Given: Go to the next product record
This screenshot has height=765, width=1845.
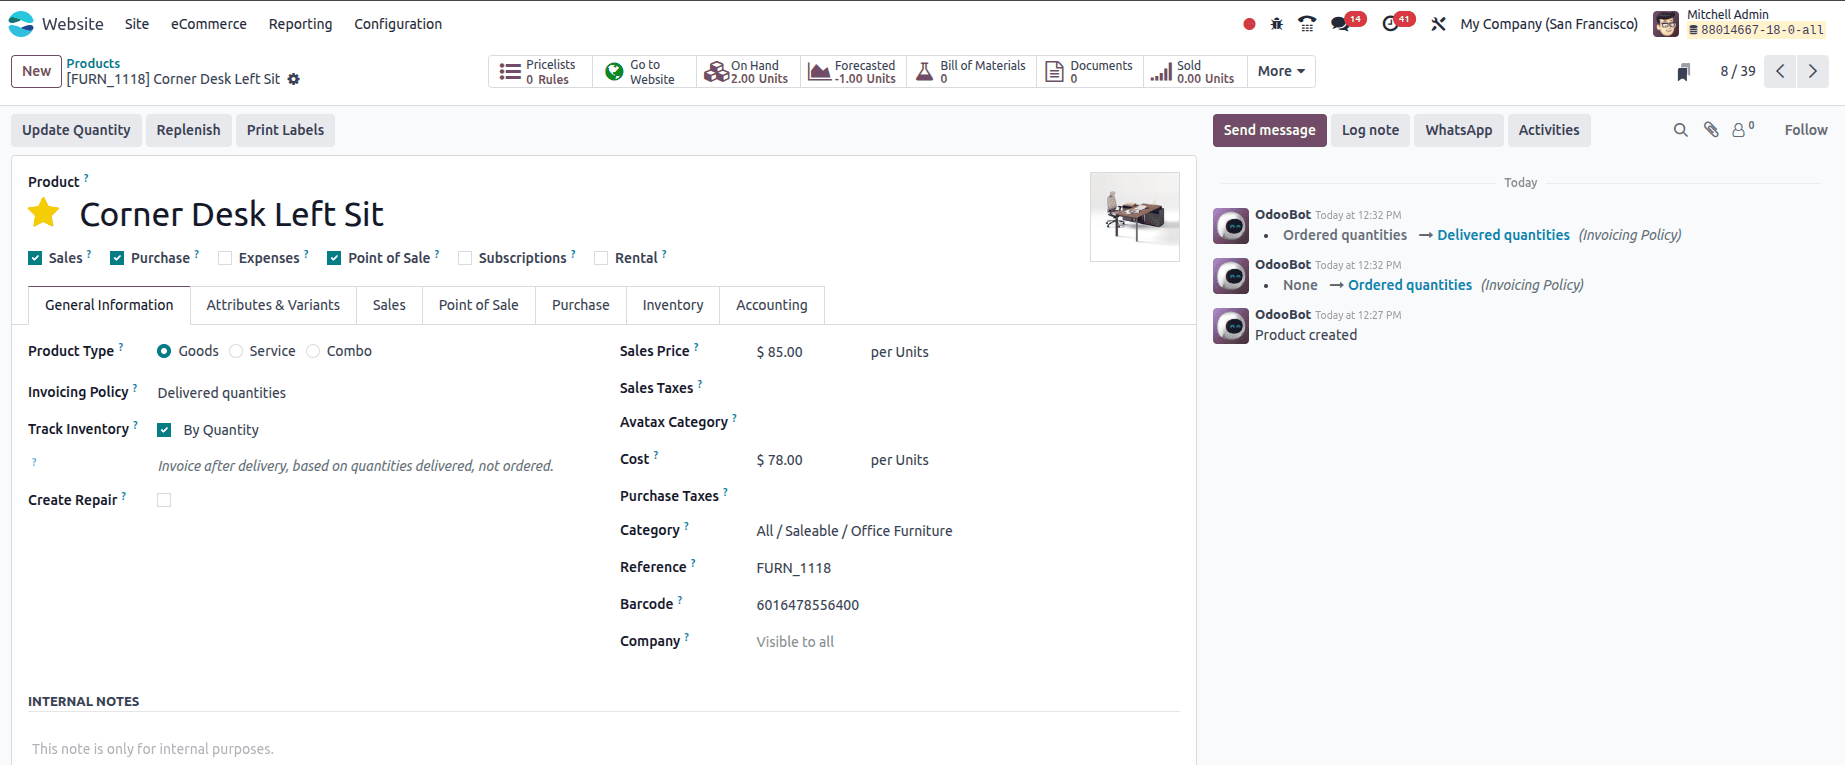Looking at the screenshot, I should 1812,72.
